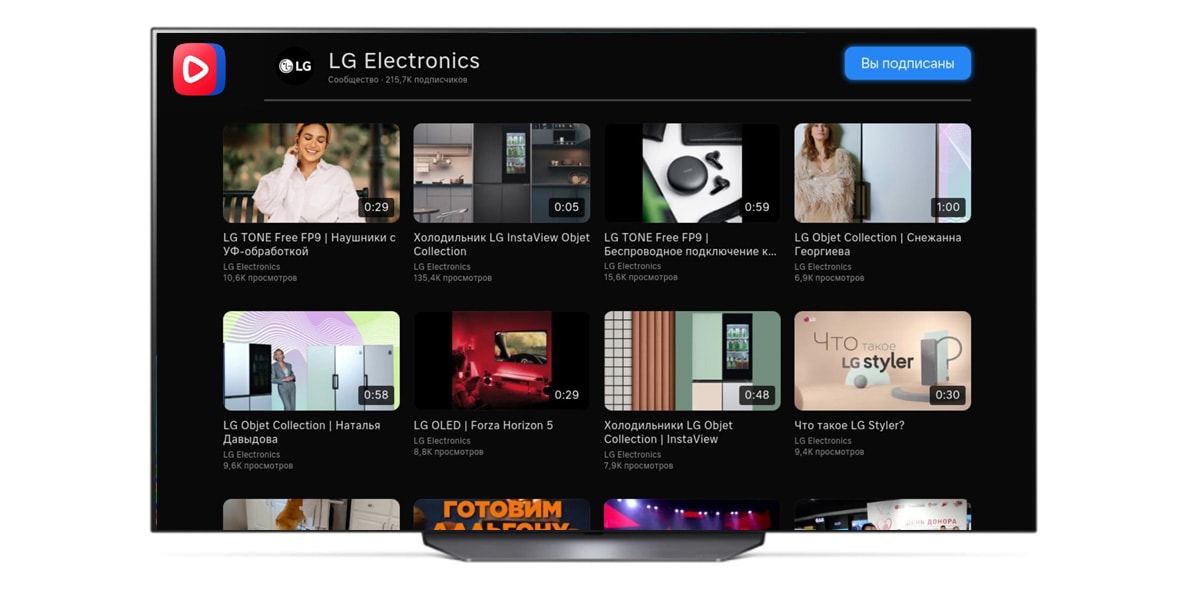Screen dimensions: 1200x591
Task: Play the LG OLED Forza Horizon 5 thumbnail
Action: coord(501,361)
